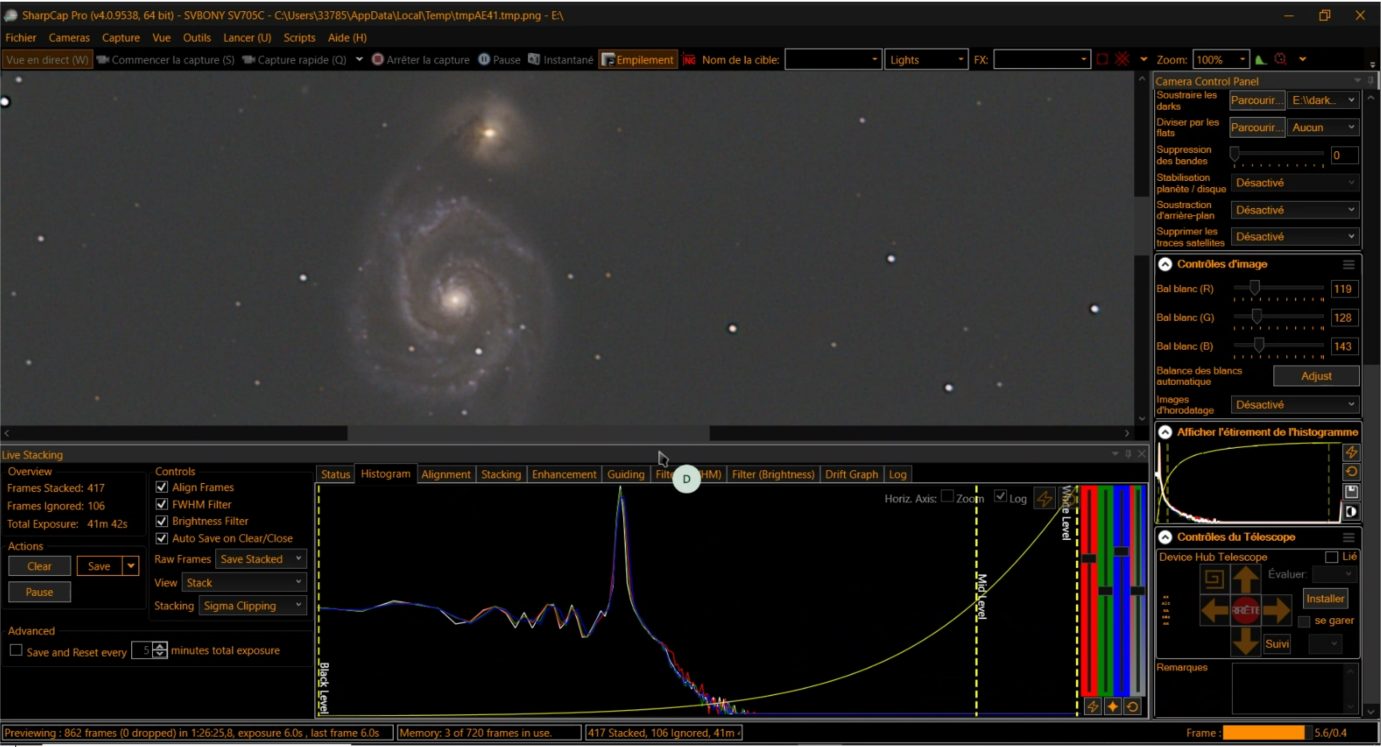Toggle the Auto Save on Clear/Close checkbox
The height and width of the screenshot is (747, 1381).
click(162, 539)
